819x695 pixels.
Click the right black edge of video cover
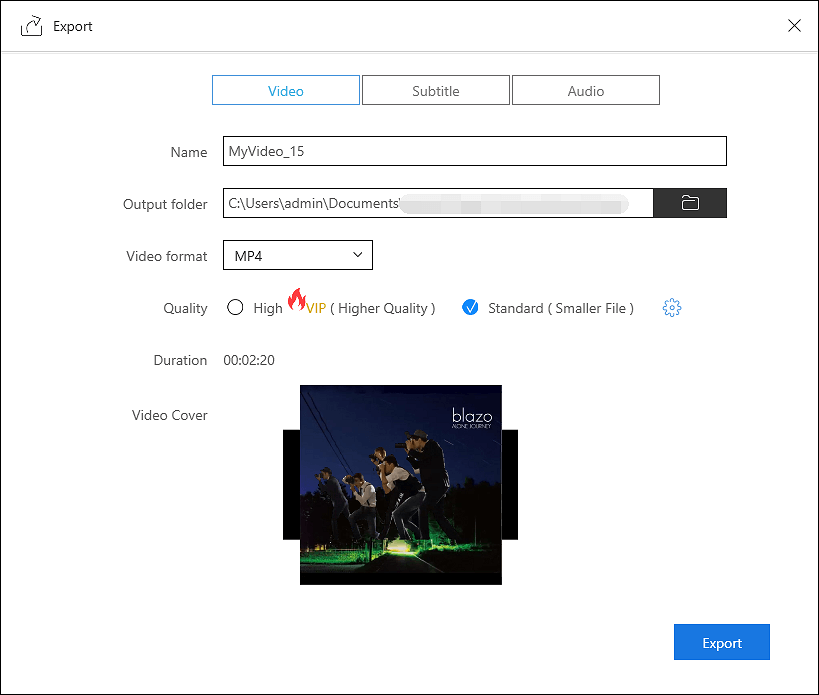point(510,485)
